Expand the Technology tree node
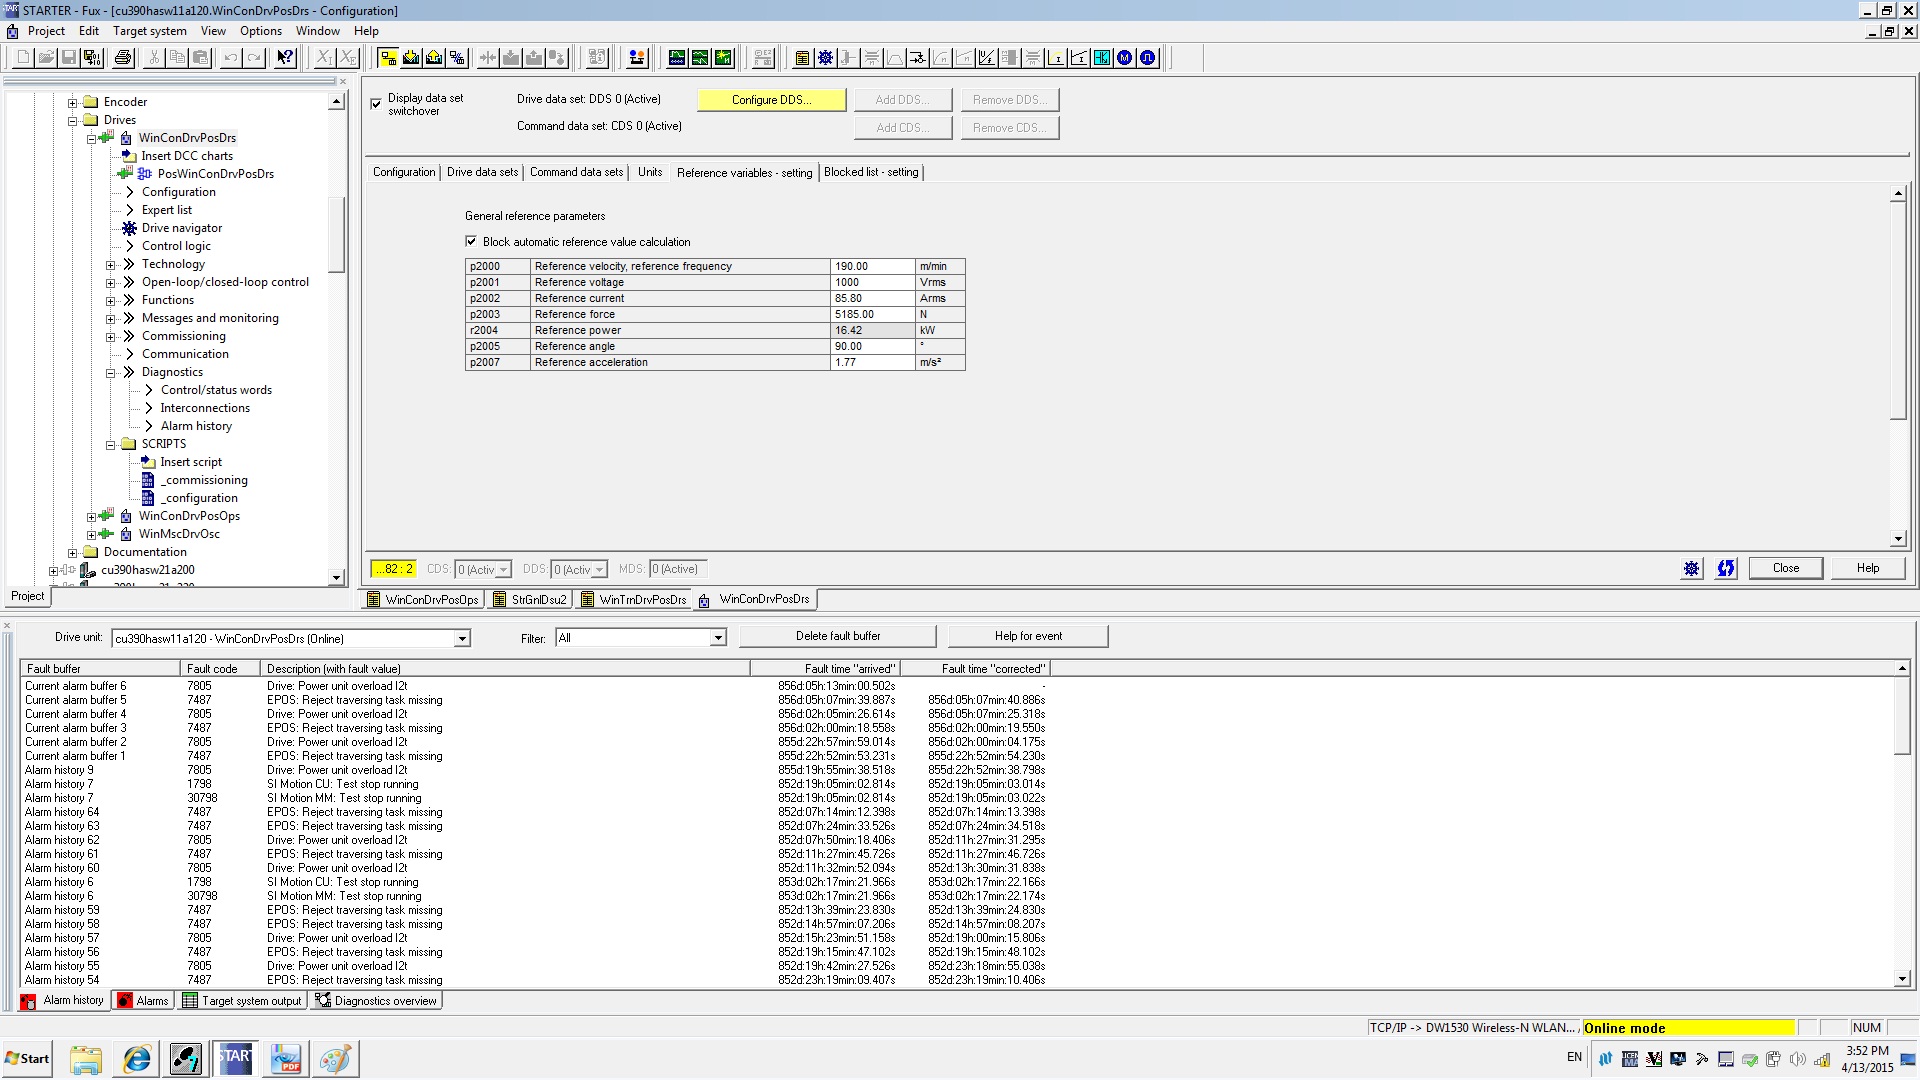 [x=111, y=265]
